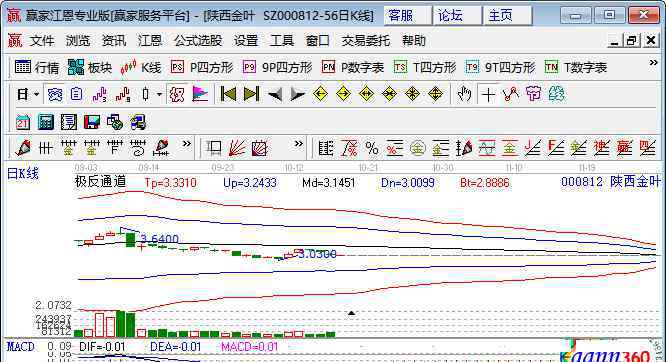This screenshot has height=362, width=666.
Task: Expand hidden toolbar items chevron after T数字表
Action: click(653, 63)
